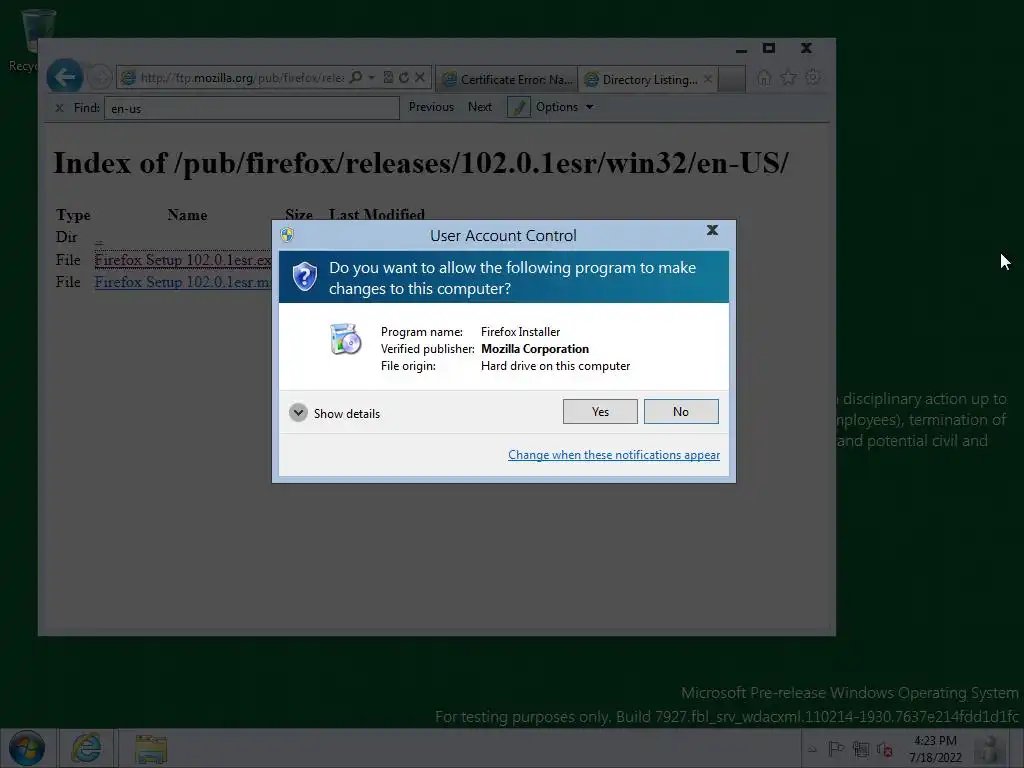Click the 'Hard drive on this computer' text

click(x=556, y=366)
